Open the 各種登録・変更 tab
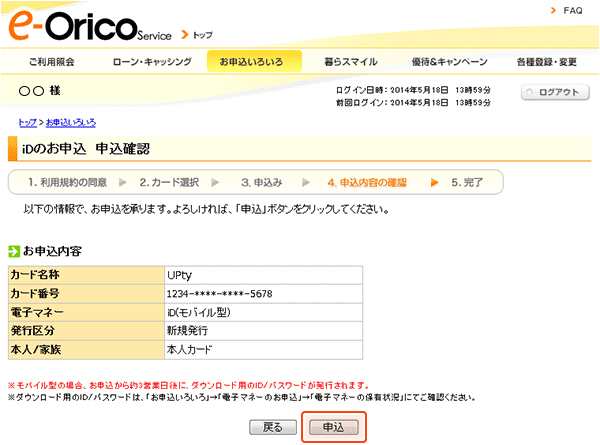This screenshot has height=445, width=600. 546,62
